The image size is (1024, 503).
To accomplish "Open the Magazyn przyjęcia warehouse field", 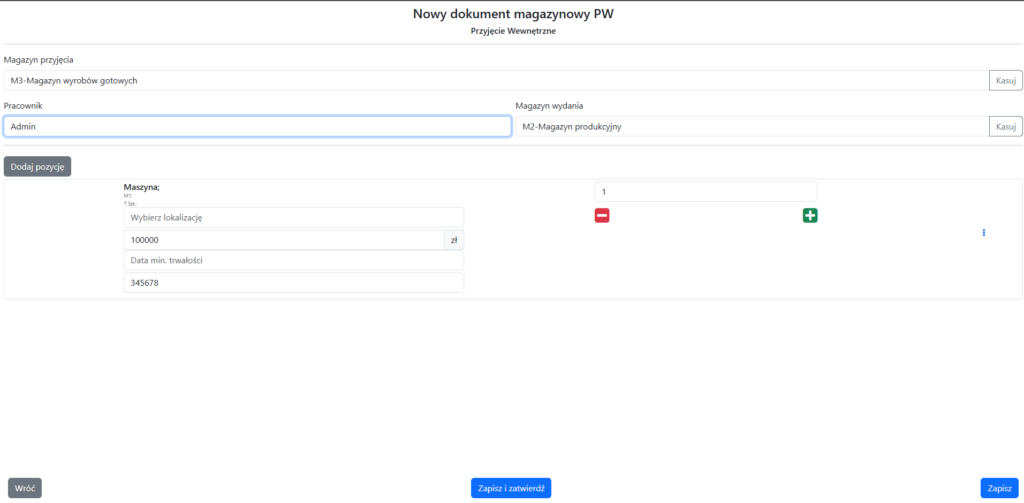I will [495, 80].
